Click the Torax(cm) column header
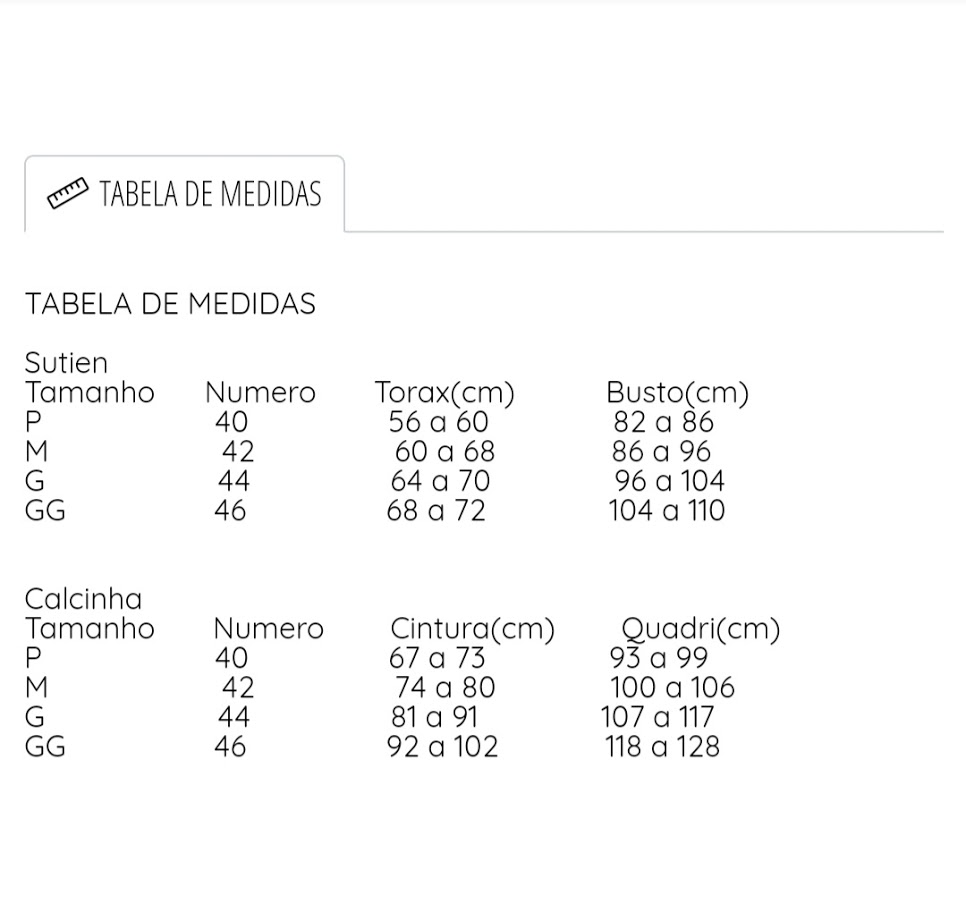Image resolution: width=966 pixels, height=903 pixels. [x=445, y=392]
